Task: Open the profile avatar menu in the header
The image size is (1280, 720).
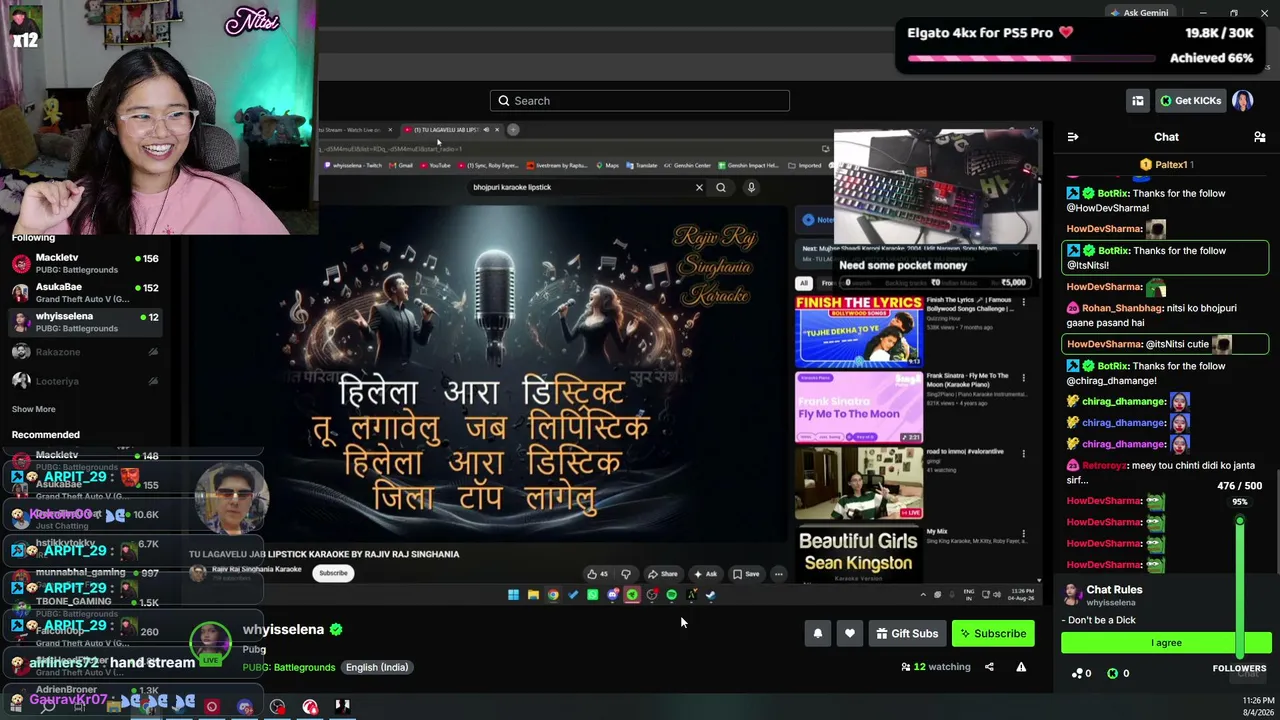Action: click(1243, 101)
